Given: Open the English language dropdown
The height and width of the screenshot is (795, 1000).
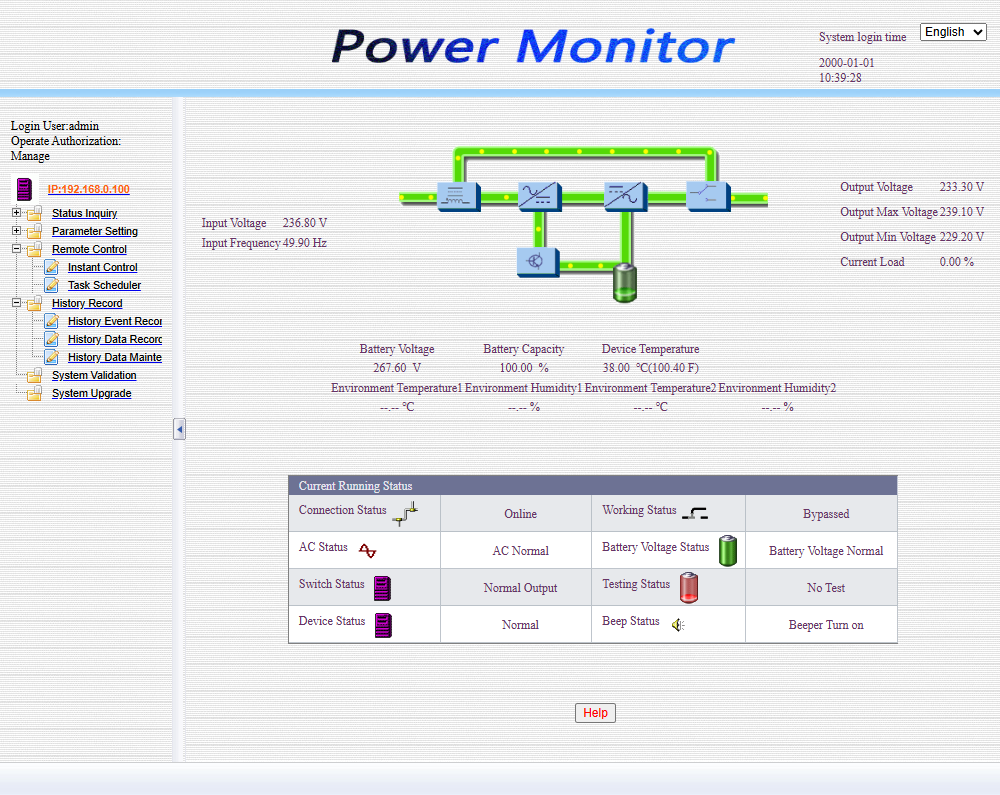Looking at the screenshot, I should (x=953, y=32).
